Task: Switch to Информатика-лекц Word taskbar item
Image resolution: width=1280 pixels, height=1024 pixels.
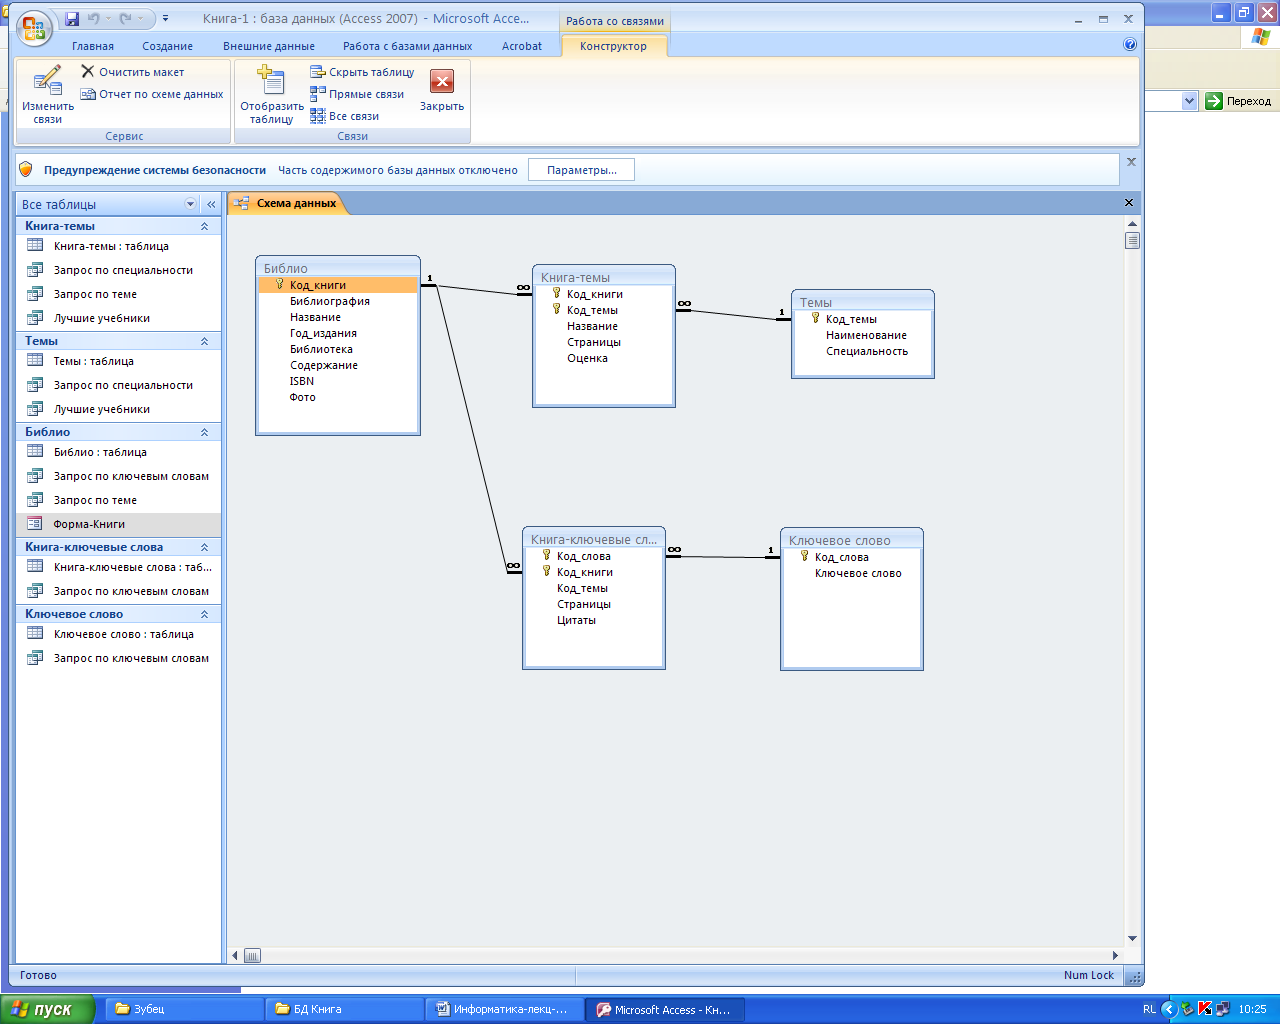Action: tap(504, 1009)
